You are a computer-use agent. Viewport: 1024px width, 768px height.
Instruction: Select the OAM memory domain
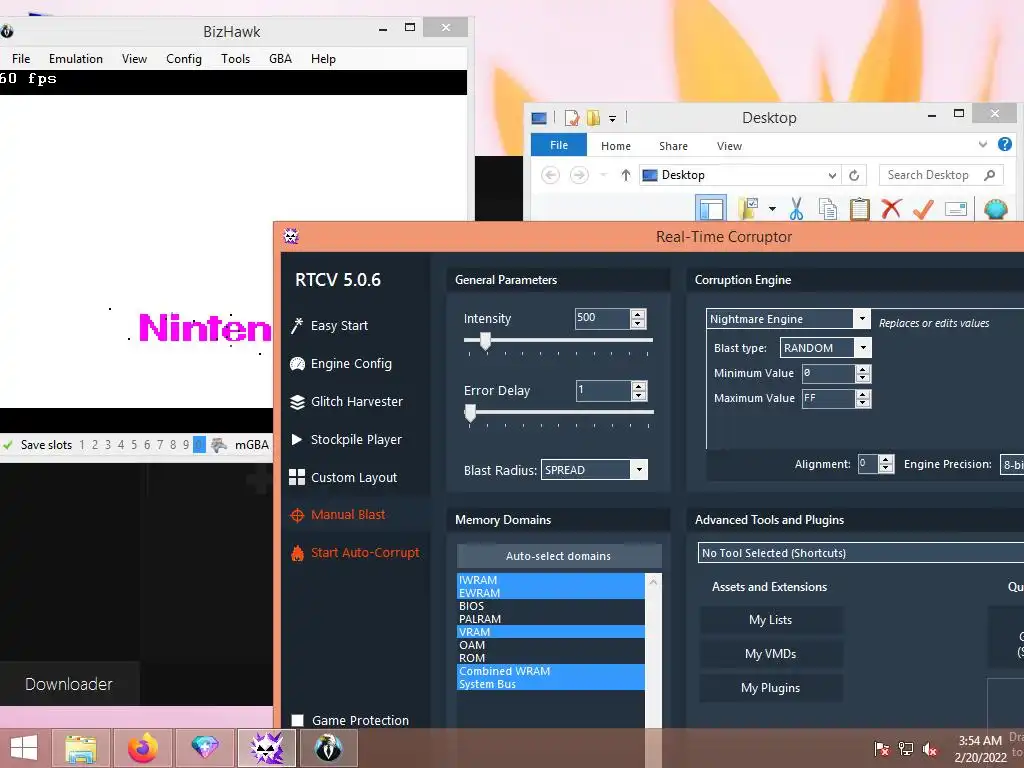(x=551, y=645)
